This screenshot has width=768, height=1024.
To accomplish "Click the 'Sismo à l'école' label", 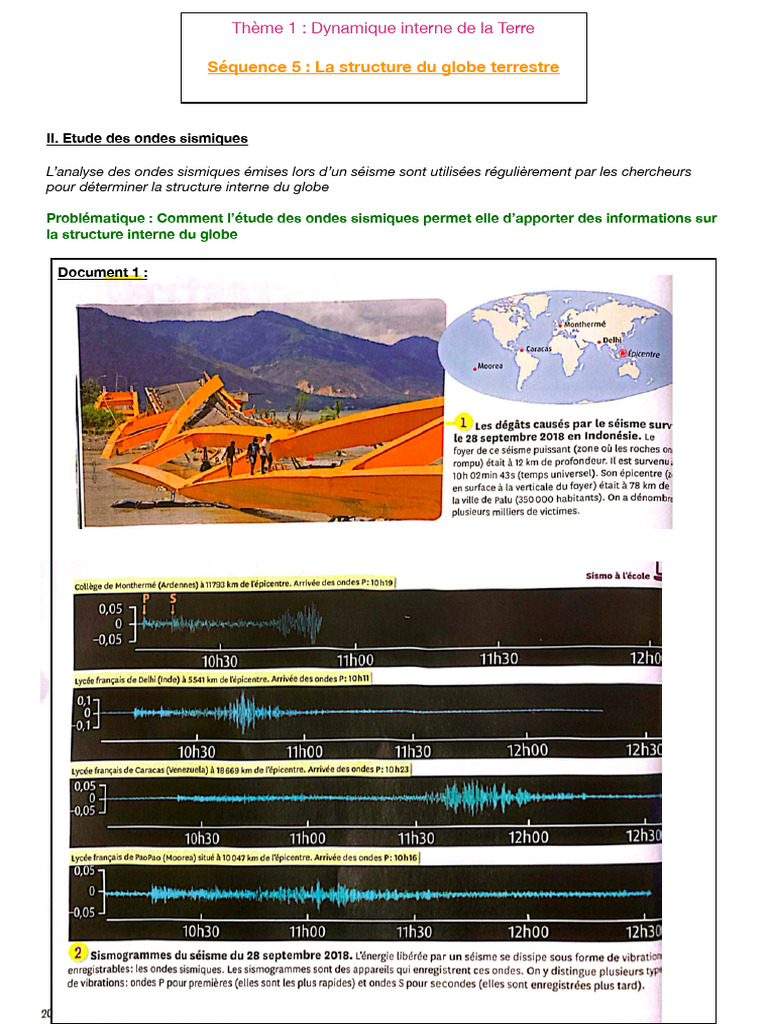I will point(618,576).
